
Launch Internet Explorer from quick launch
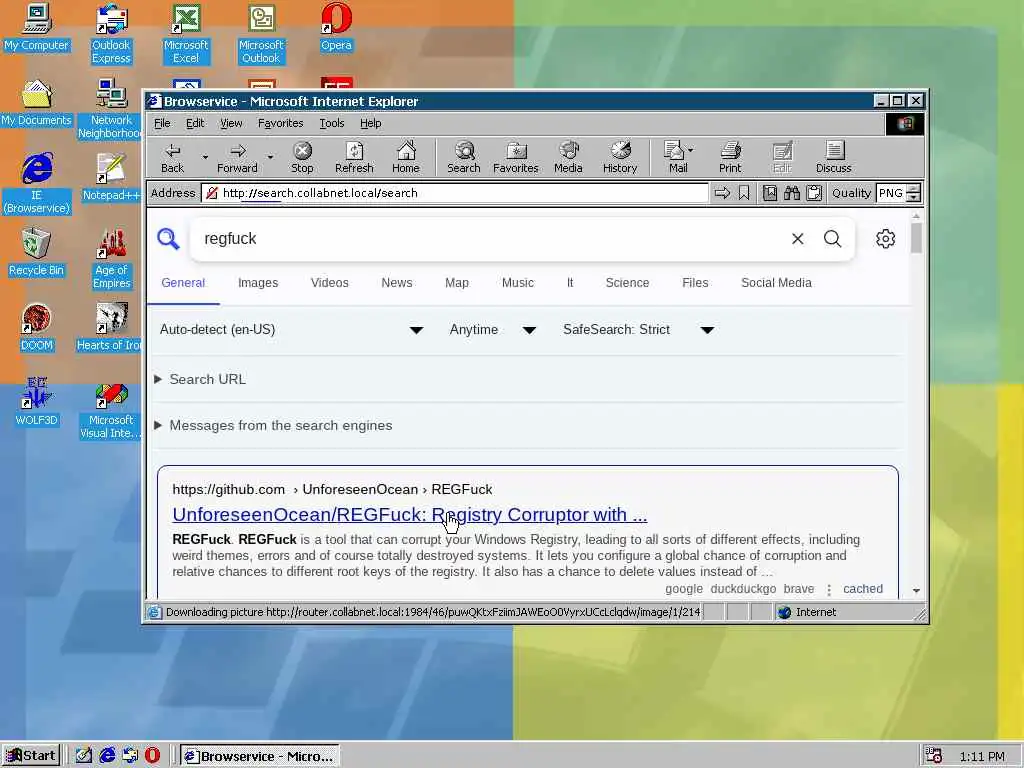click(107, 756)
